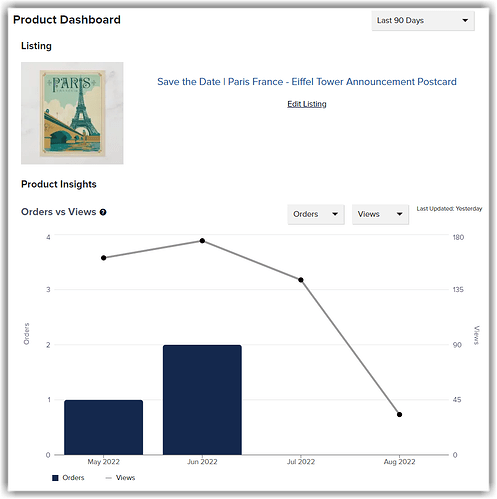This screenshot has width=497, height=499.
Task: Click the Aug 2022 axis label
Action: point(399,462)
